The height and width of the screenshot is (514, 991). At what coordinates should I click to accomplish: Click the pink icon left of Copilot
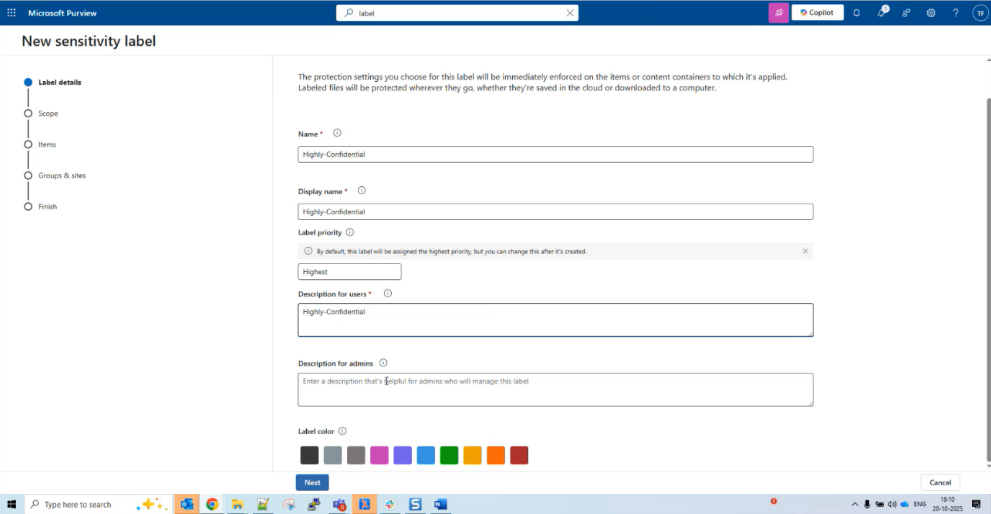click(778, 13)
